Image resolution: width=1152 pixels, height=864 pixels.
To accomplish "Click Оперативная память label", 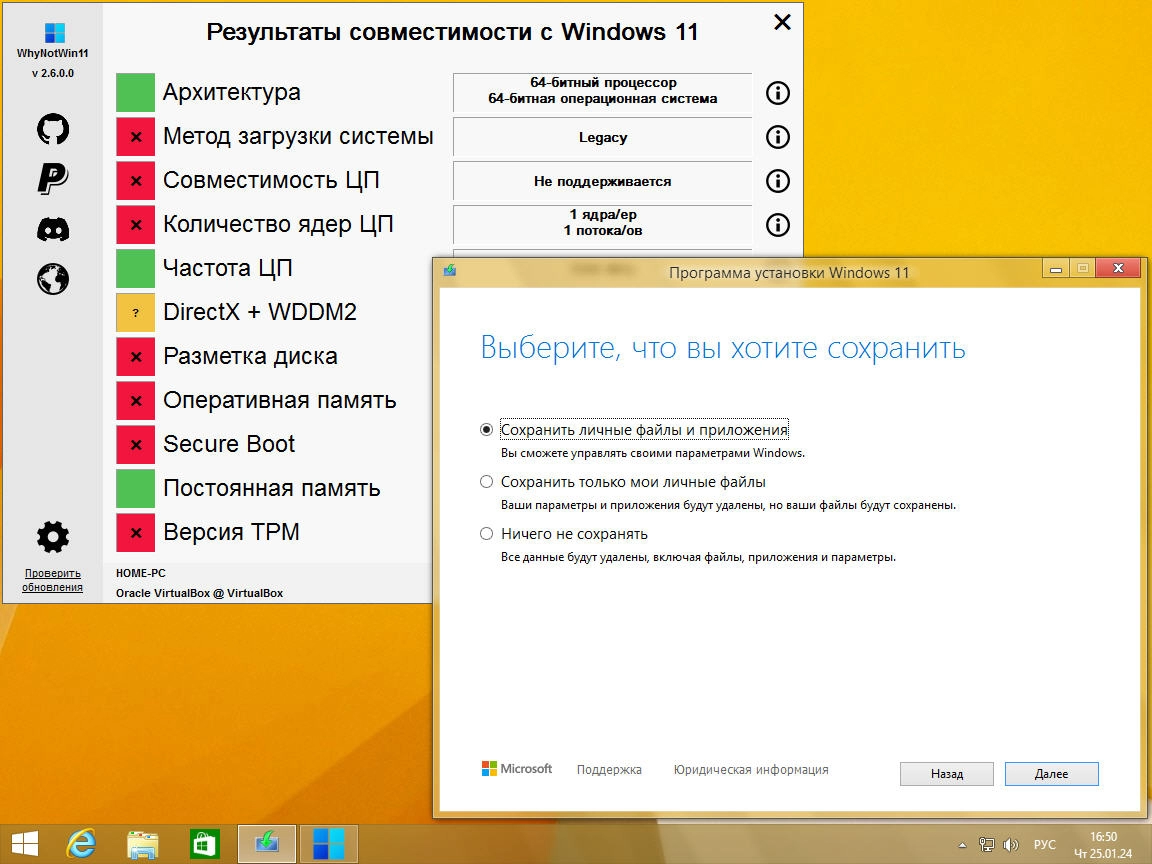I will 280,400.
